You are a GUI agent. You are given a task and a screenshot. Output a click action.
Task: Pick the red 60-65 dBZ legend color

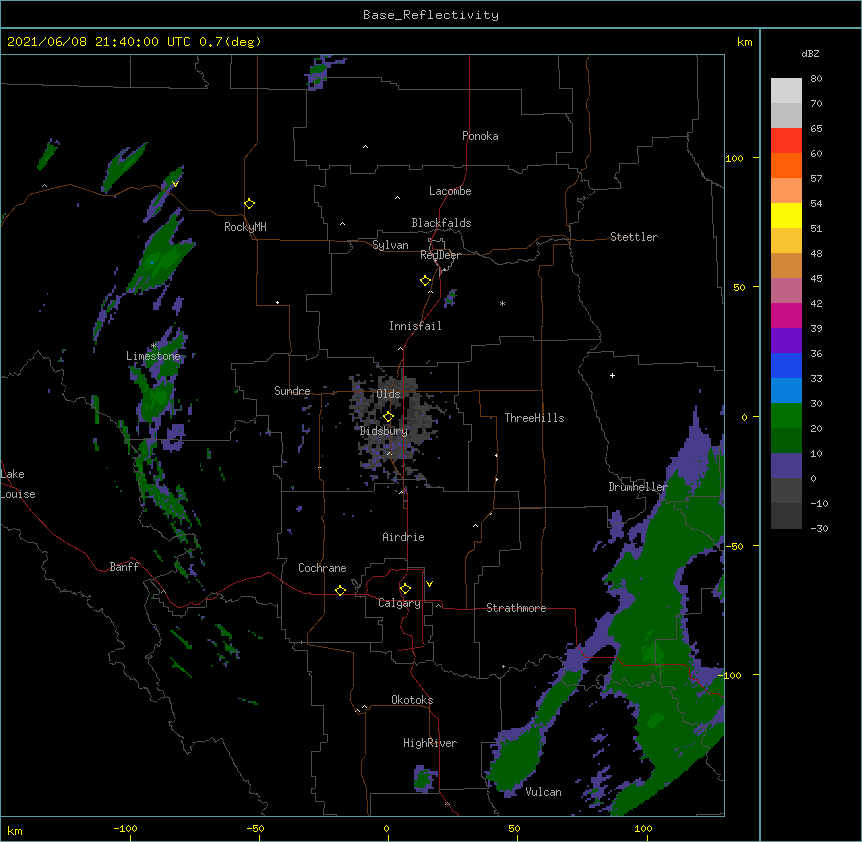tap(786, 141)
